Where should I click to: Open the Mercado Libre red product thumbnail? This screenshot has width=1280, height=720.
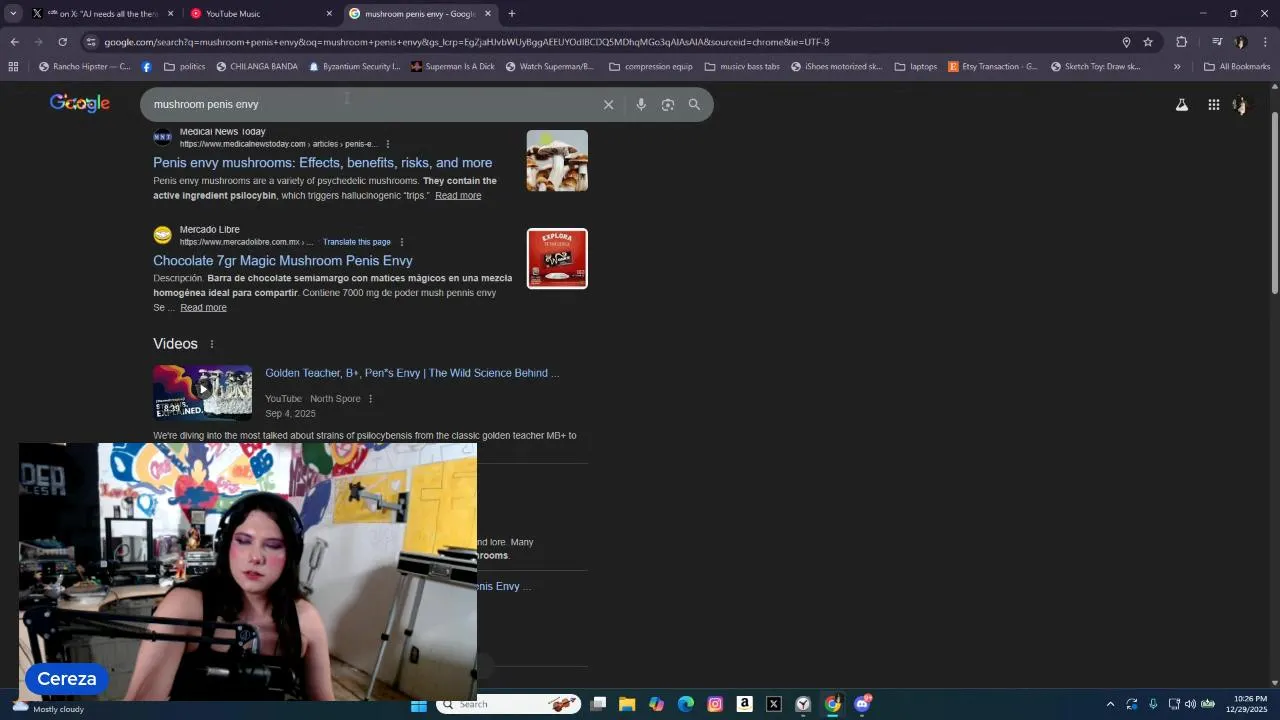pyautogui.click(x=557, y=259)
